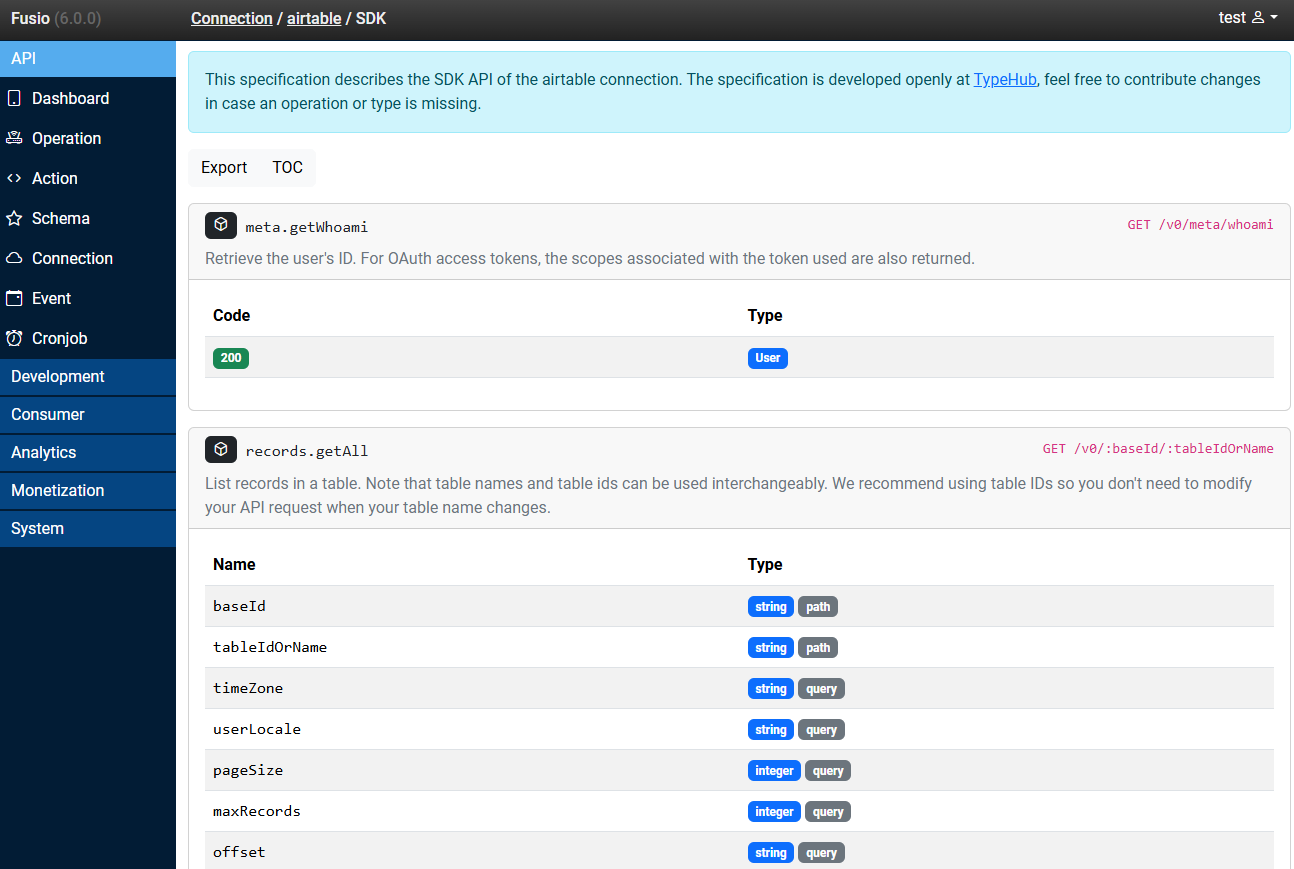The width and height of the screenshot is (1294, 869).
Task: Click the Event calendar icon
Action: coord(14,298)
